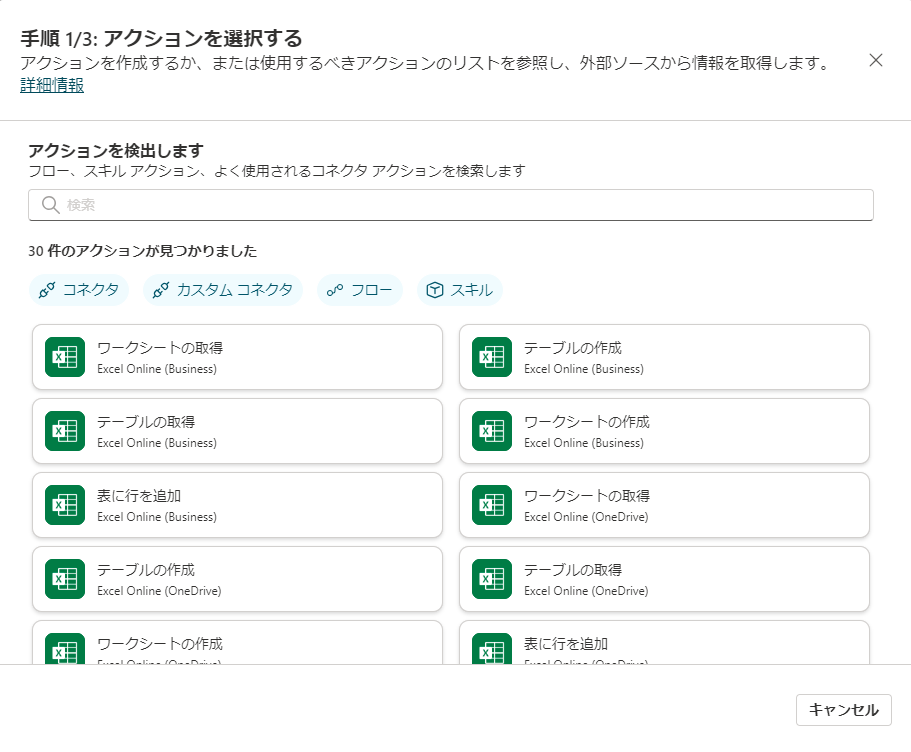Open the 詳細情報 link
This screenshot has width=911, height=752.
52,85
